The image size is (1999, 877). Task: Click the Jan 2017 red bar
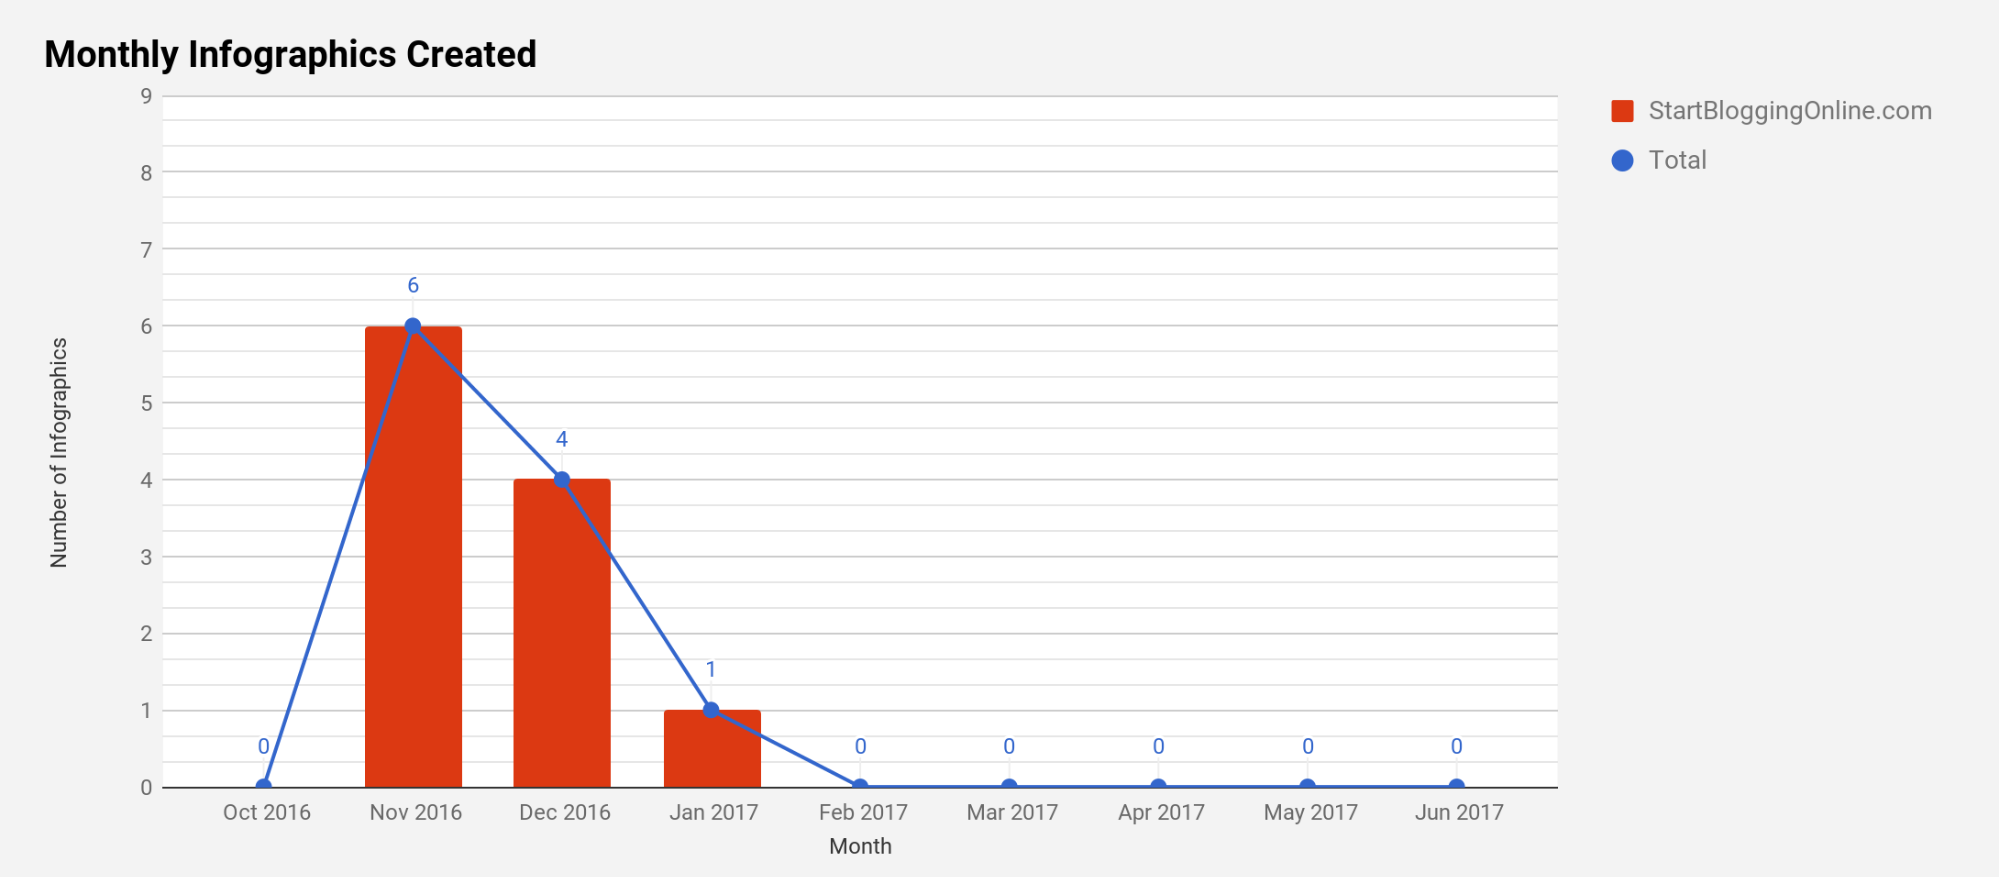712,749
